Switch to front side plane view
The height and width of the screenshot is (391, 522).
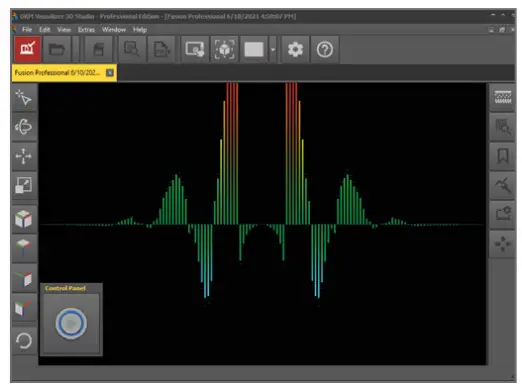pos(24,278)
